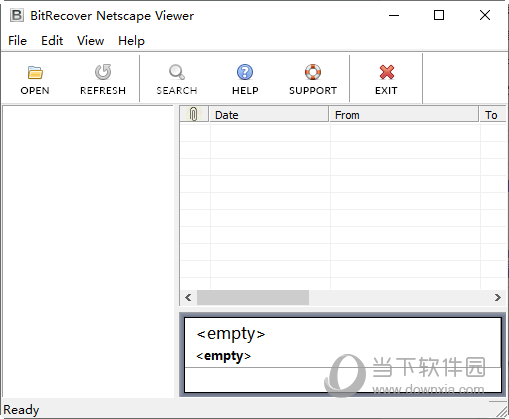This screenshot has height=419, width=509.
Task: Open the Help menu
Action: pos(131,41)
